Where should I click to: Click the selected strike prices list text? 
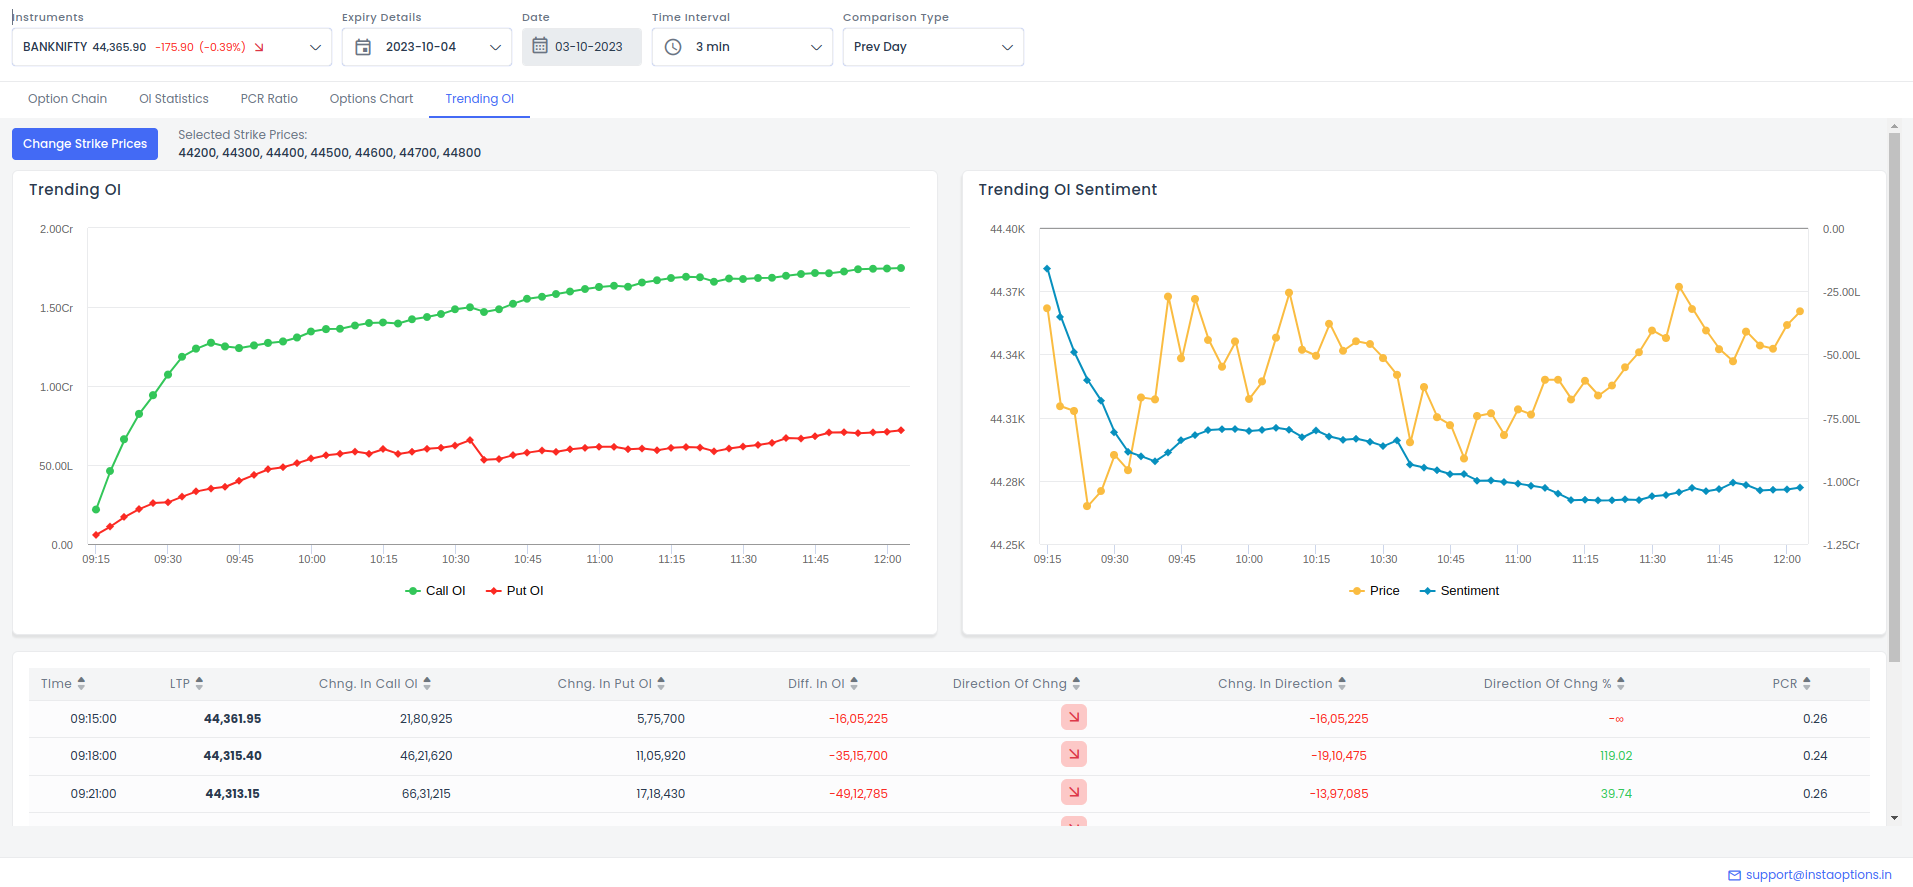[x=330, y=153]
